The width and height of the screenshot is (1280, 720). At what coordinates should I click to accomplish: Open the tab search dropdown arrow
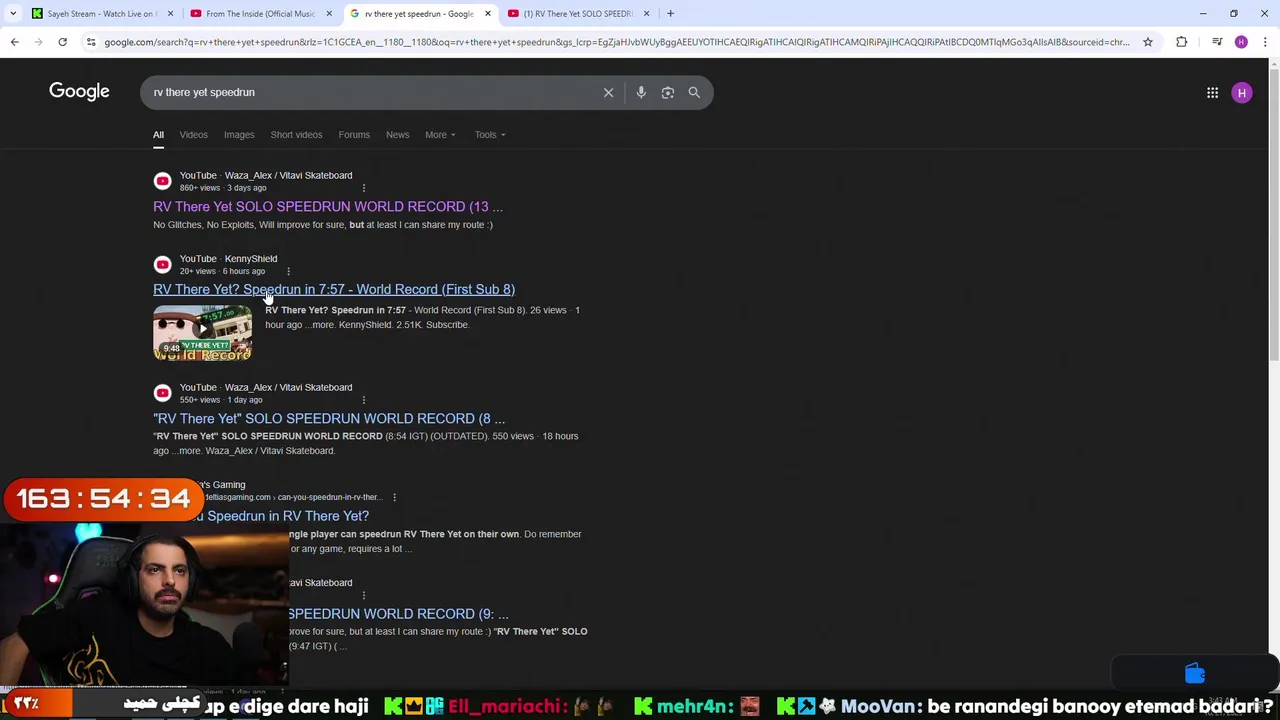point(11,13)
